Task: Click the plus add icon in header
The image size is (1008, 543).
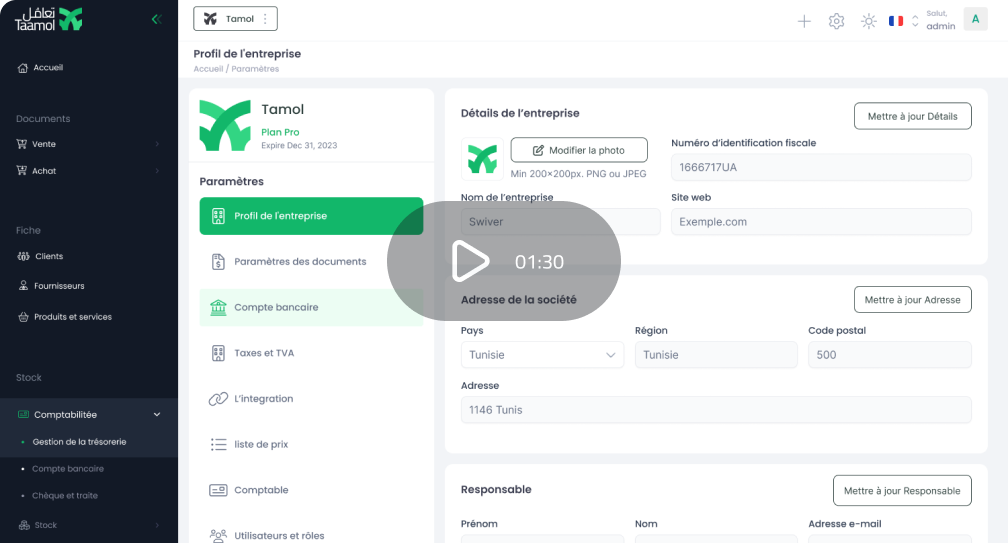Action: tap(804, 21)
